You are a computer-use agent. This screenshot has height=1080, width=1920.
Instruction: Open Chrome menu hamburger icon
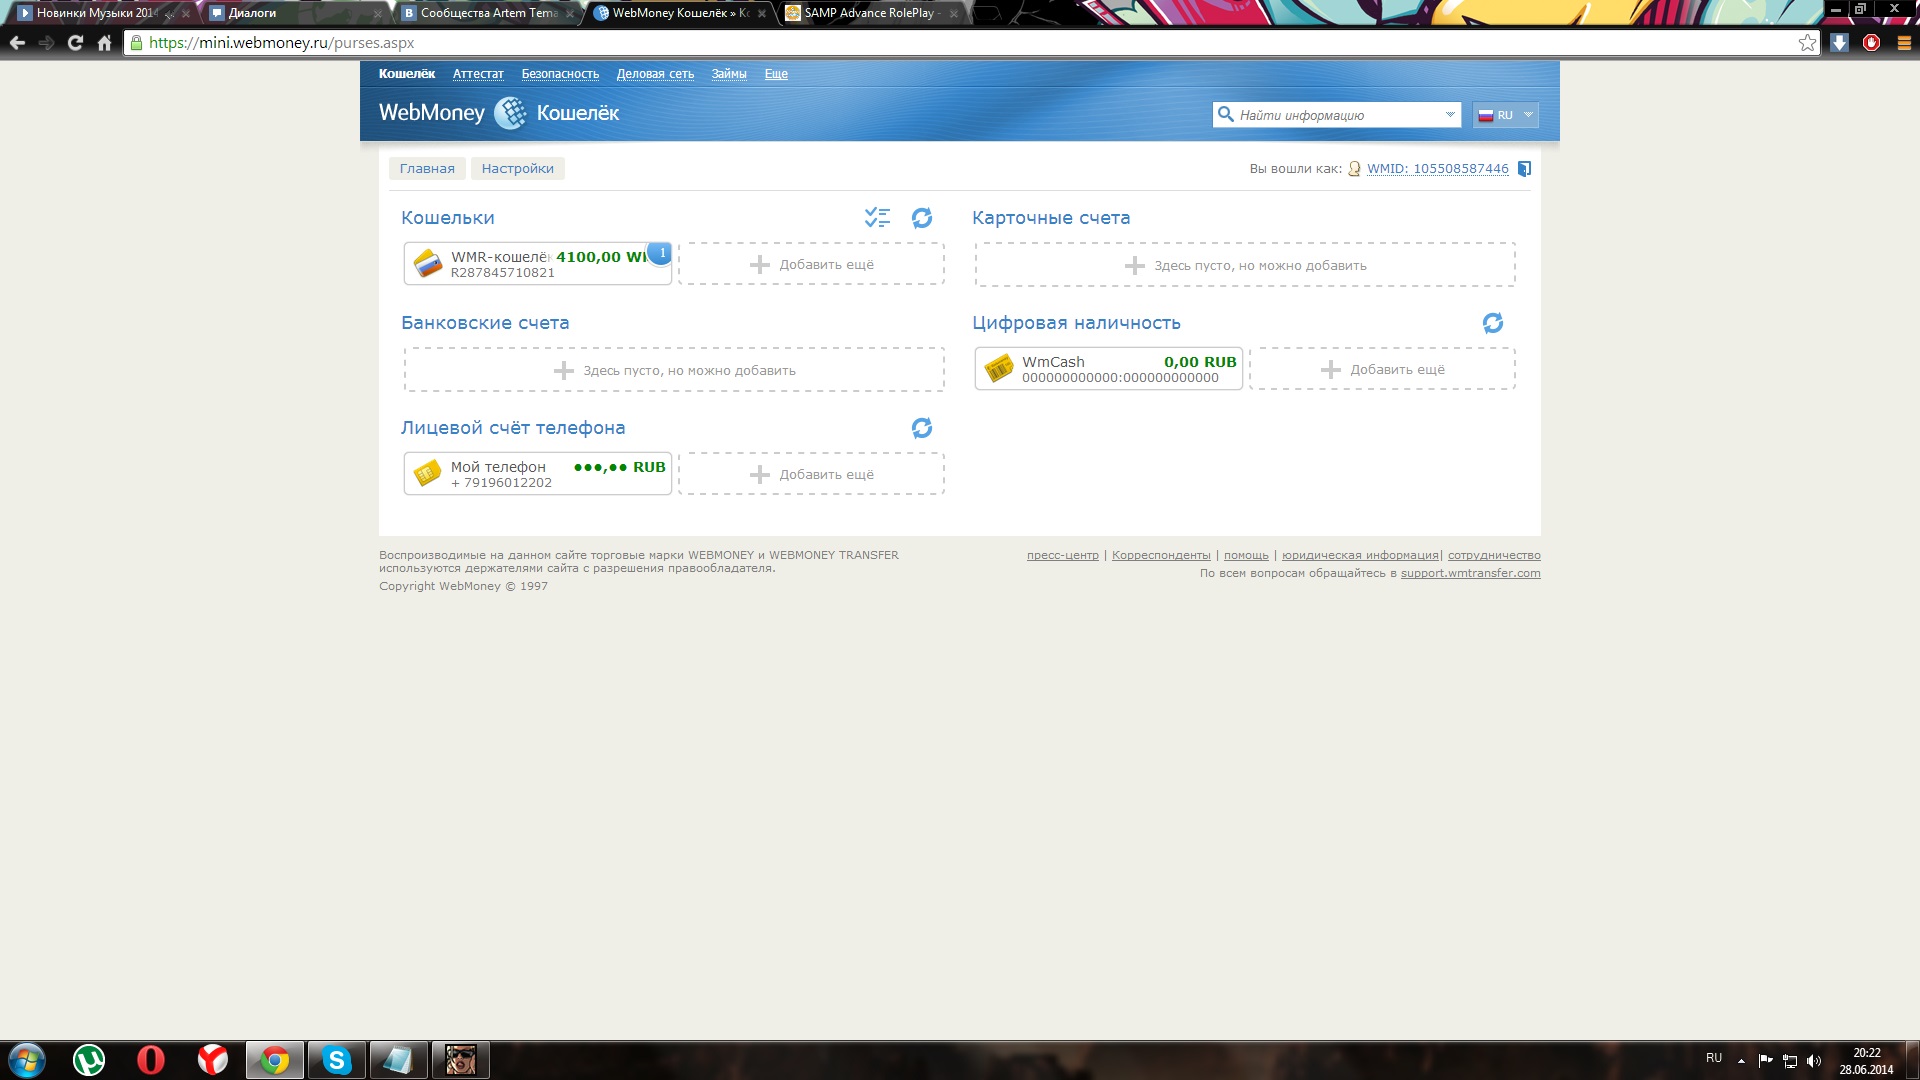click(1904, 43)
